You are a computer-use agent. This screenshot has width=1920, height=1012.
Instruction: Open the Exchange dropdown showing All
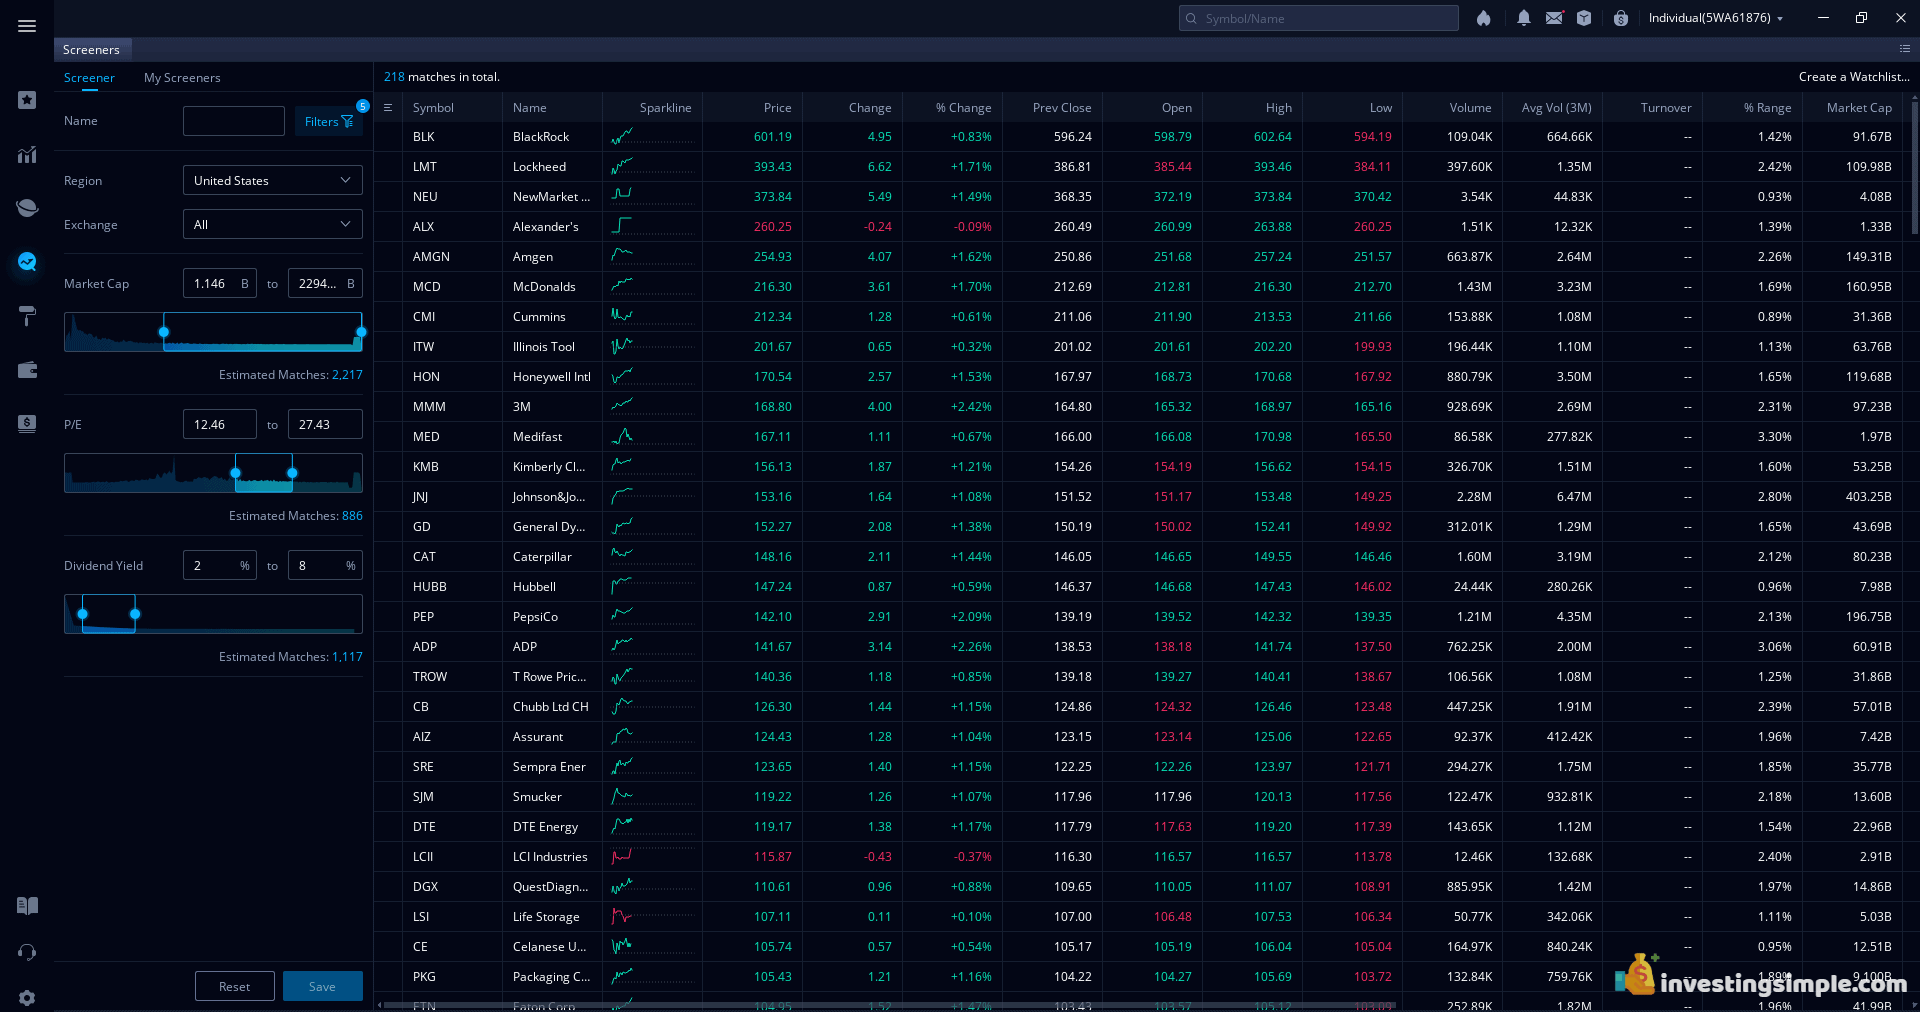(x=272, y=224)
